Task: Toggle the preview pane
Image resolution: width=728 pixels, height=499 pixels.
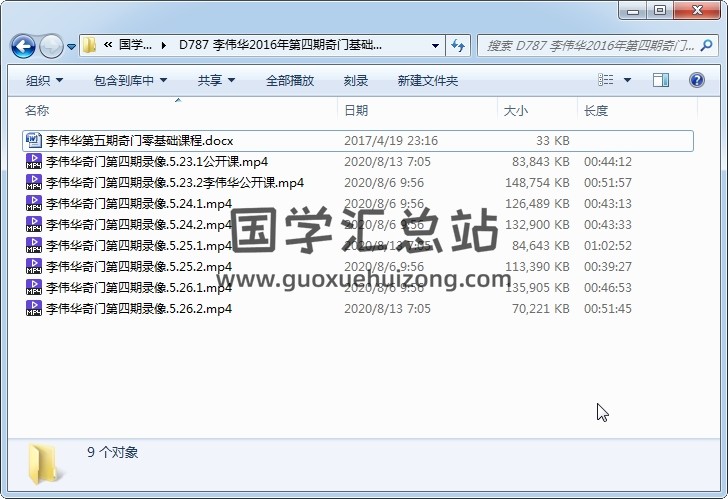Action: (661, 80)
